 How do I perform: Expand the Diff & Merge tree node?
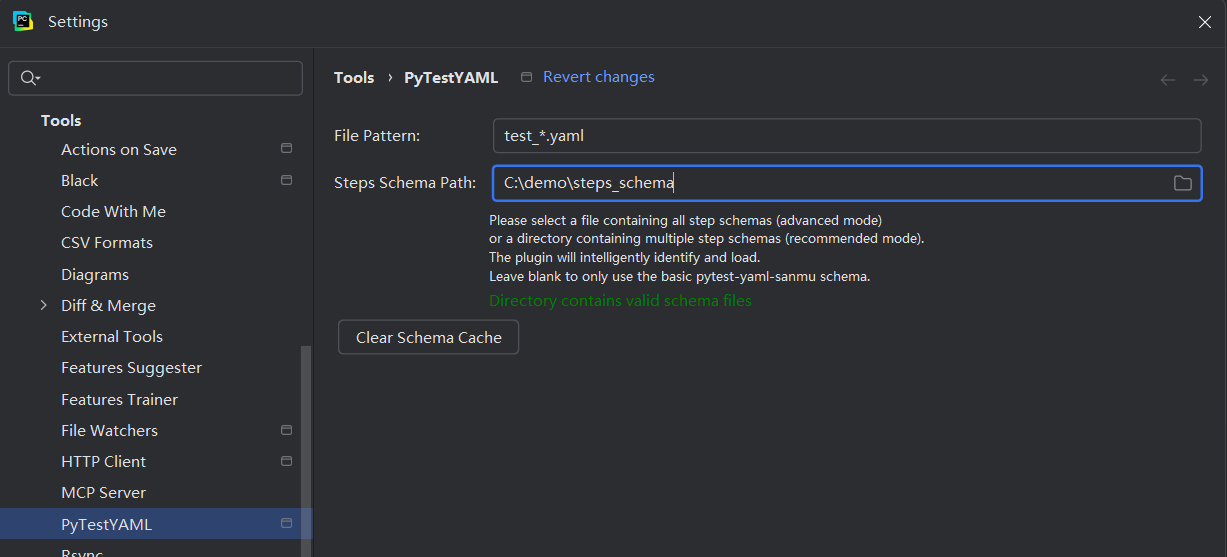tap(43, 305)
